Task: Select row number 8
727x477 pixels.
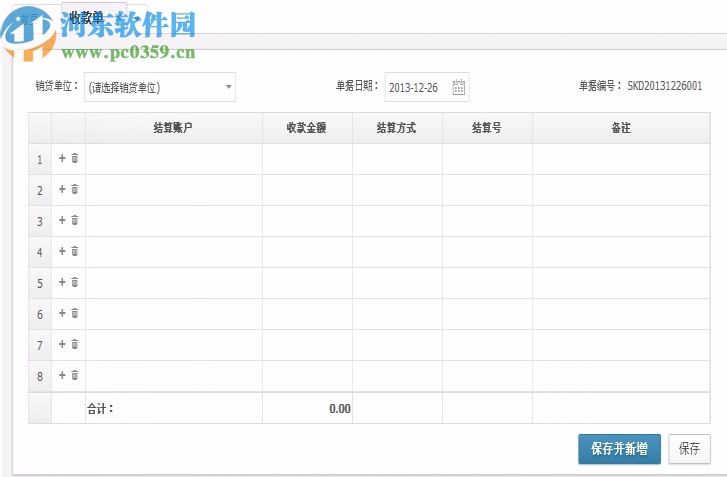Action: 40,376
